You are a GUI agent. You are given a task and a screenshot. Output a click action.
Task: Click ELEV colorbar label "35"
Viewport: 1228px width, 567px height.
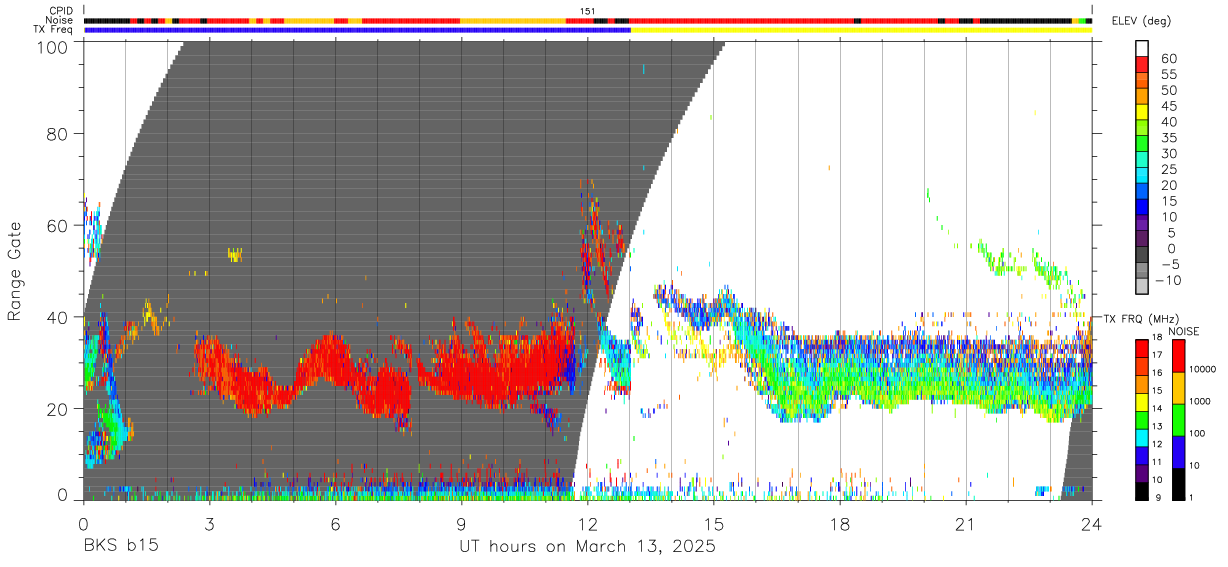(1168, 138)
